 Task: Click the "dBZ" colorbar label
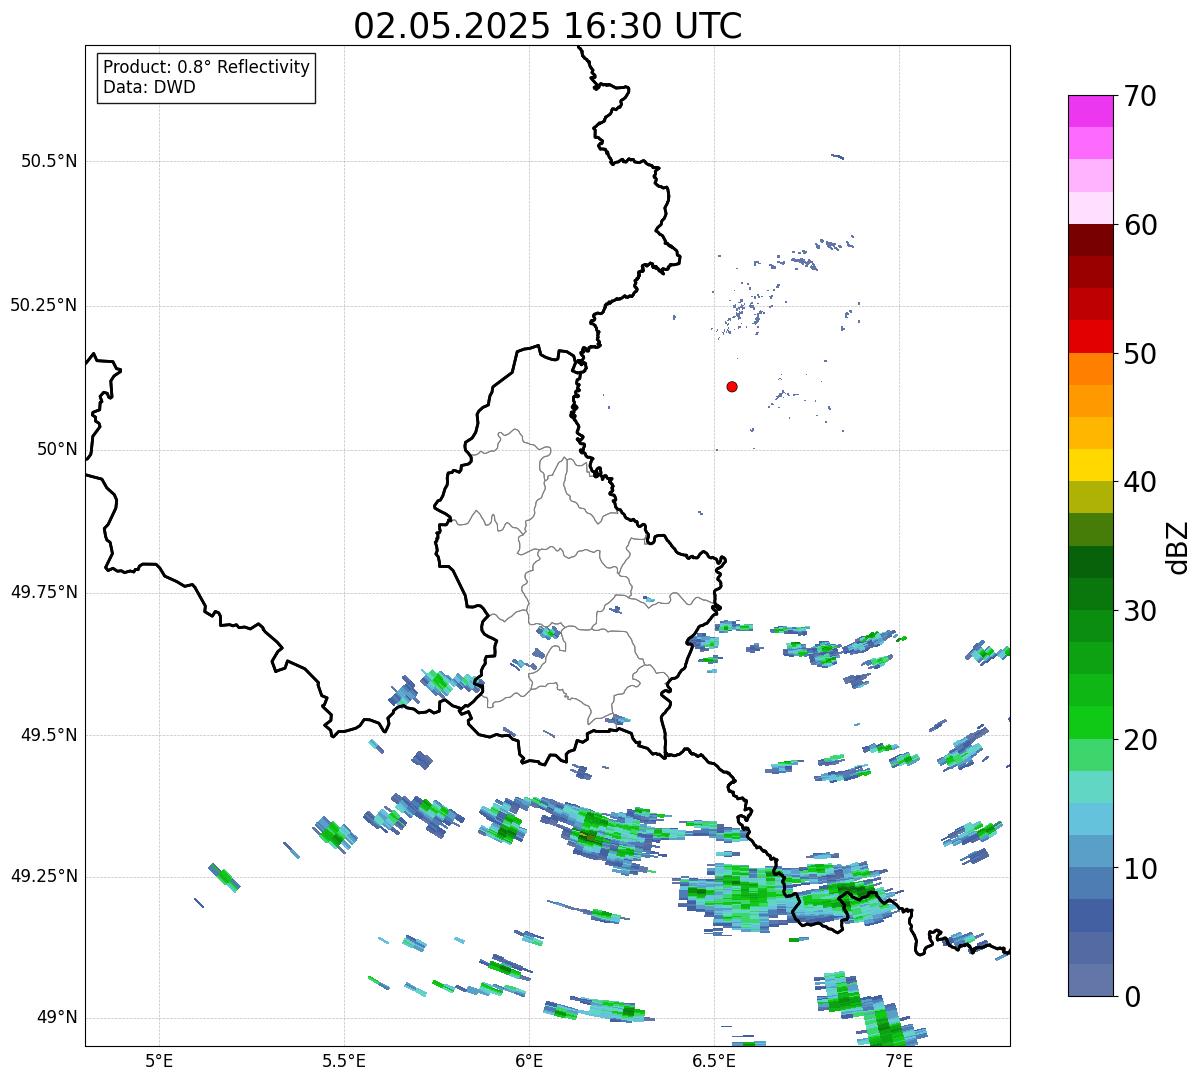1178,547
